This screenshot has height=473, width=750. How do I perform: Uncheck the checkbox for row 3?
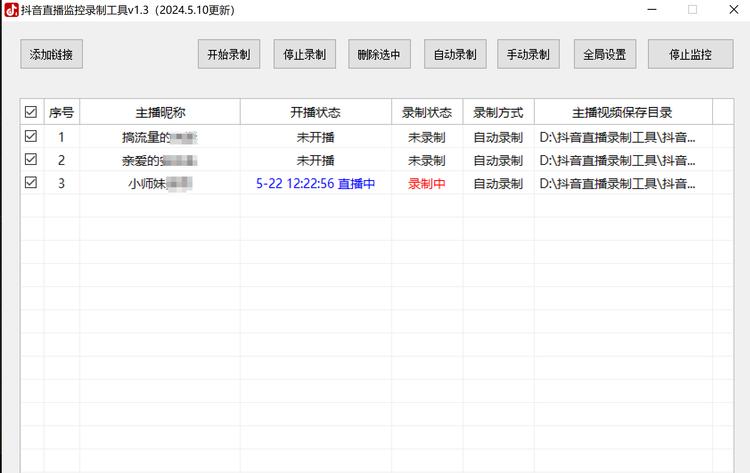tap(31, 182)
